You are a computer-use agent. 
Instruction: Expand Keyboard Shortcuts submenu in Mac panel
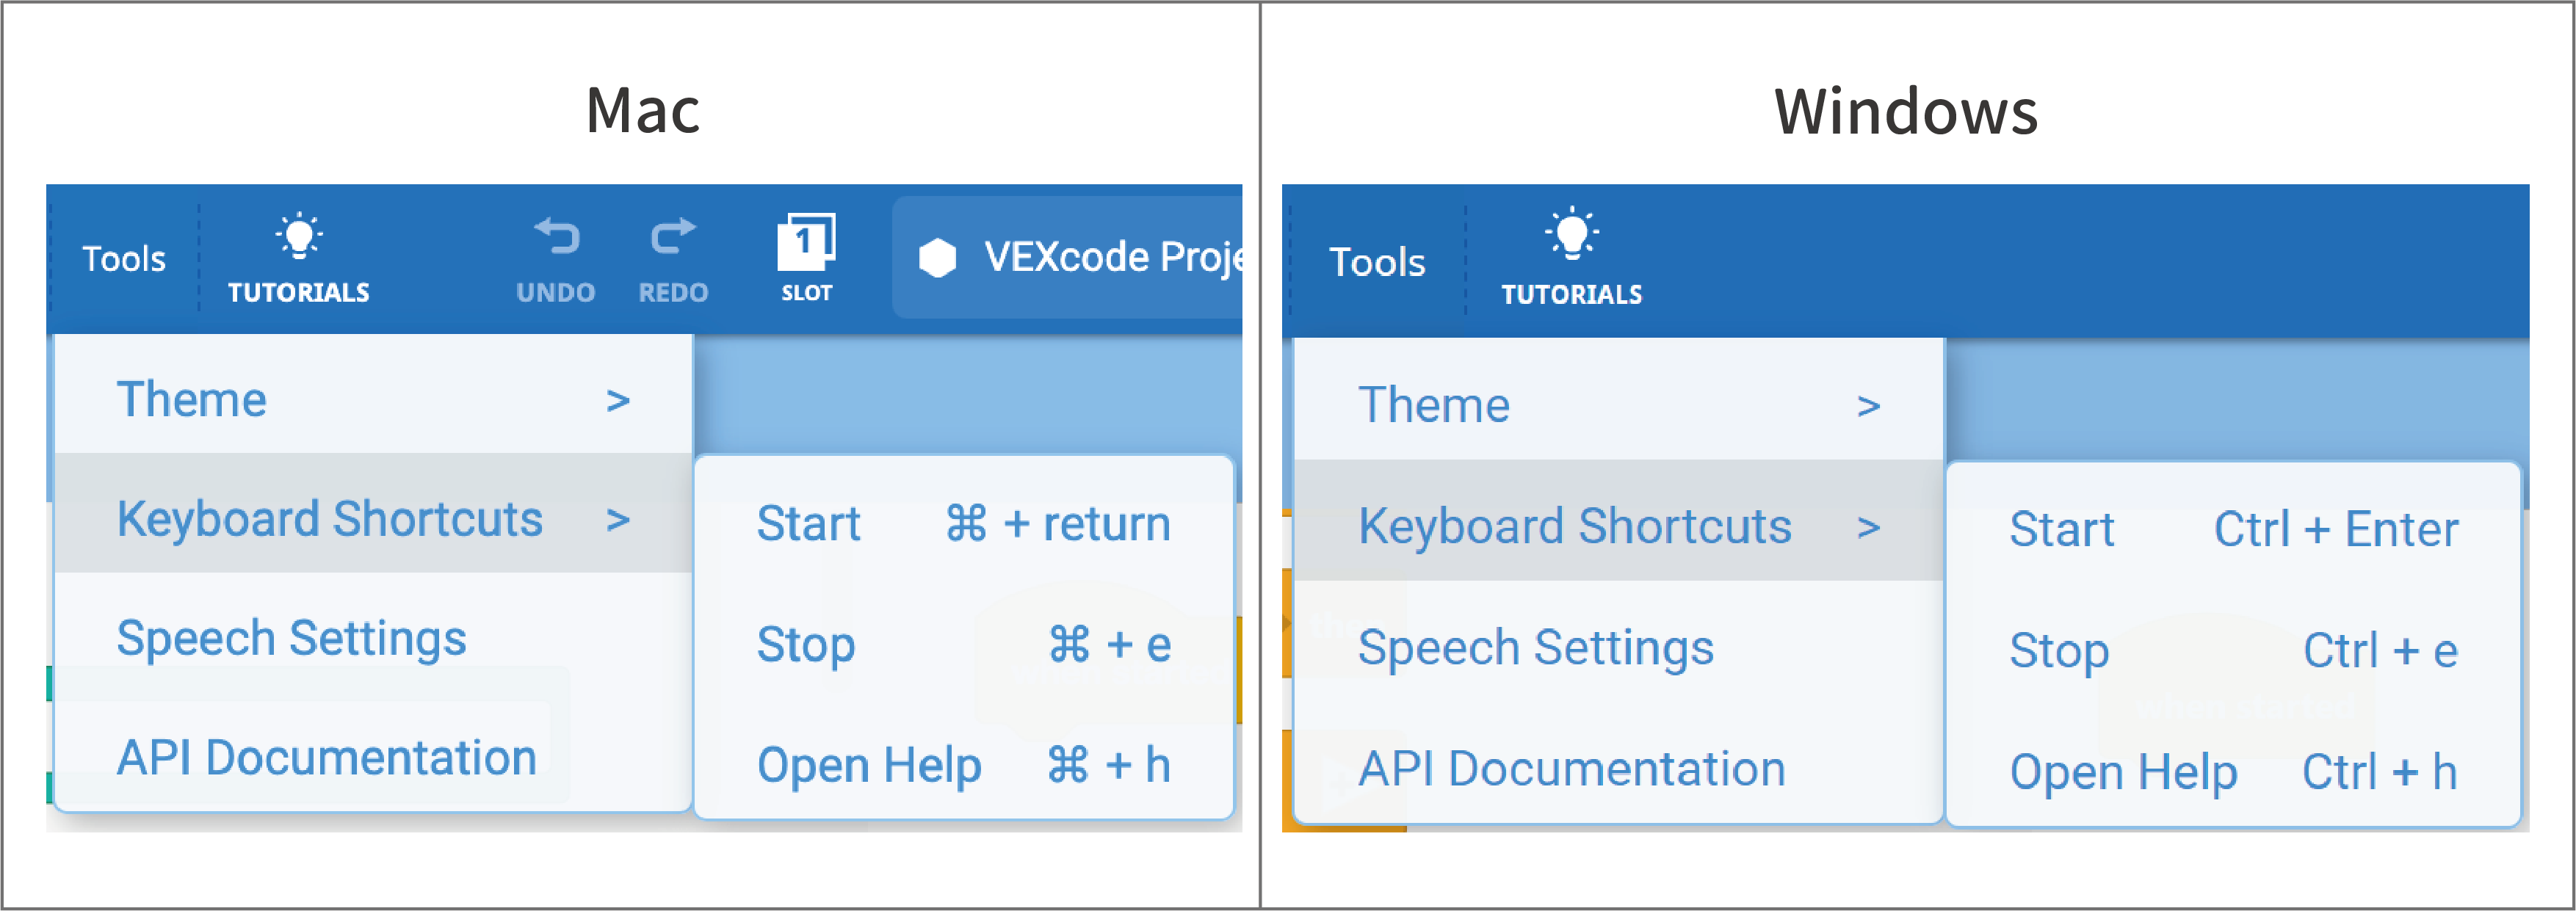coord(372,519)
